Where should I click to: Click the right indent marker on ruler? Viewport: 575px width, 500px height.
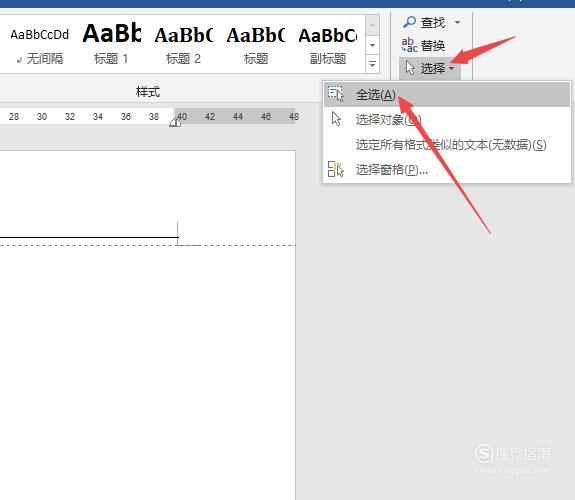[x=175, y=123]
